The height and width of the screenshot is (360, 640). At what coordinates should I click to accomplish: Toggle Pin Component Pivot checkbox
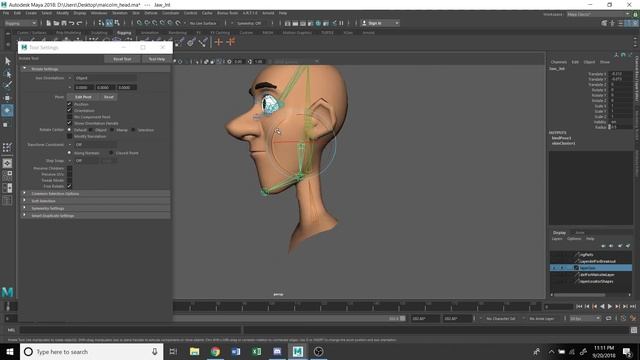pos(69,117)
